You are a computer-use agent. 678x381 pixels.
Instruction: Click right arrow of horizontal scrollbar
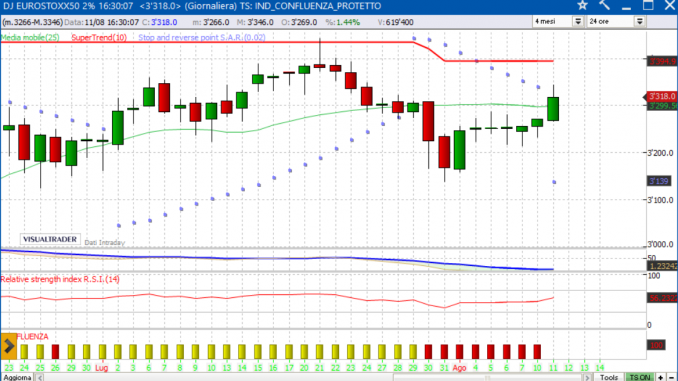tap(587, 378)
